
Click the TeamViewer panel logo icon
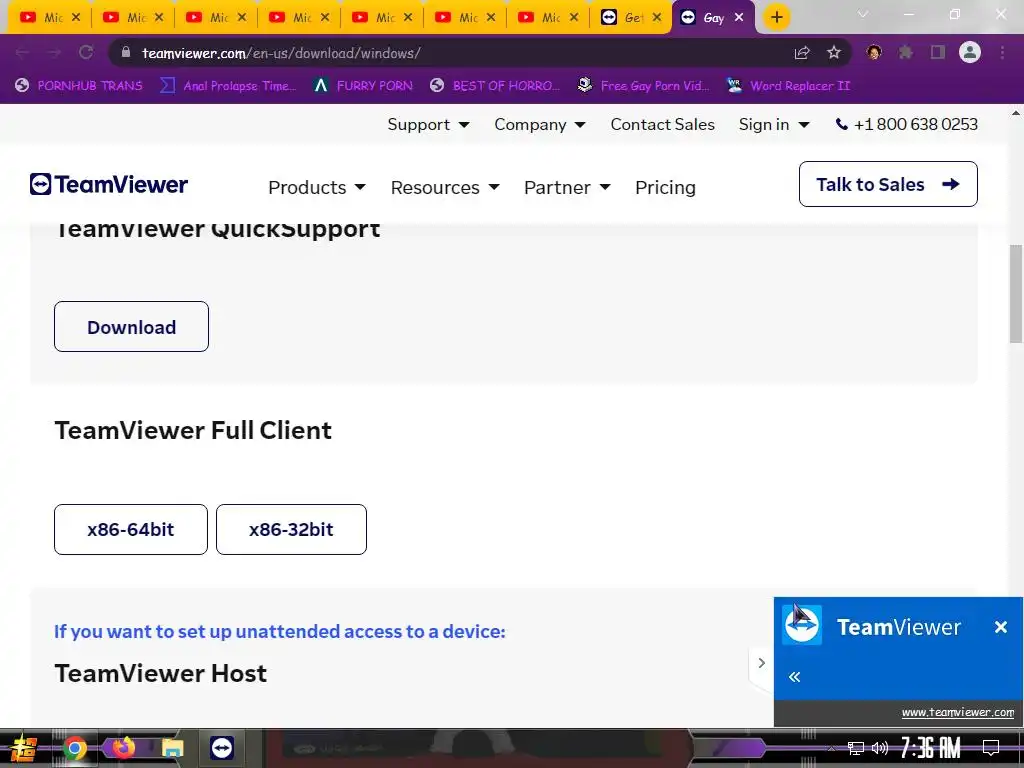(802, 625)
